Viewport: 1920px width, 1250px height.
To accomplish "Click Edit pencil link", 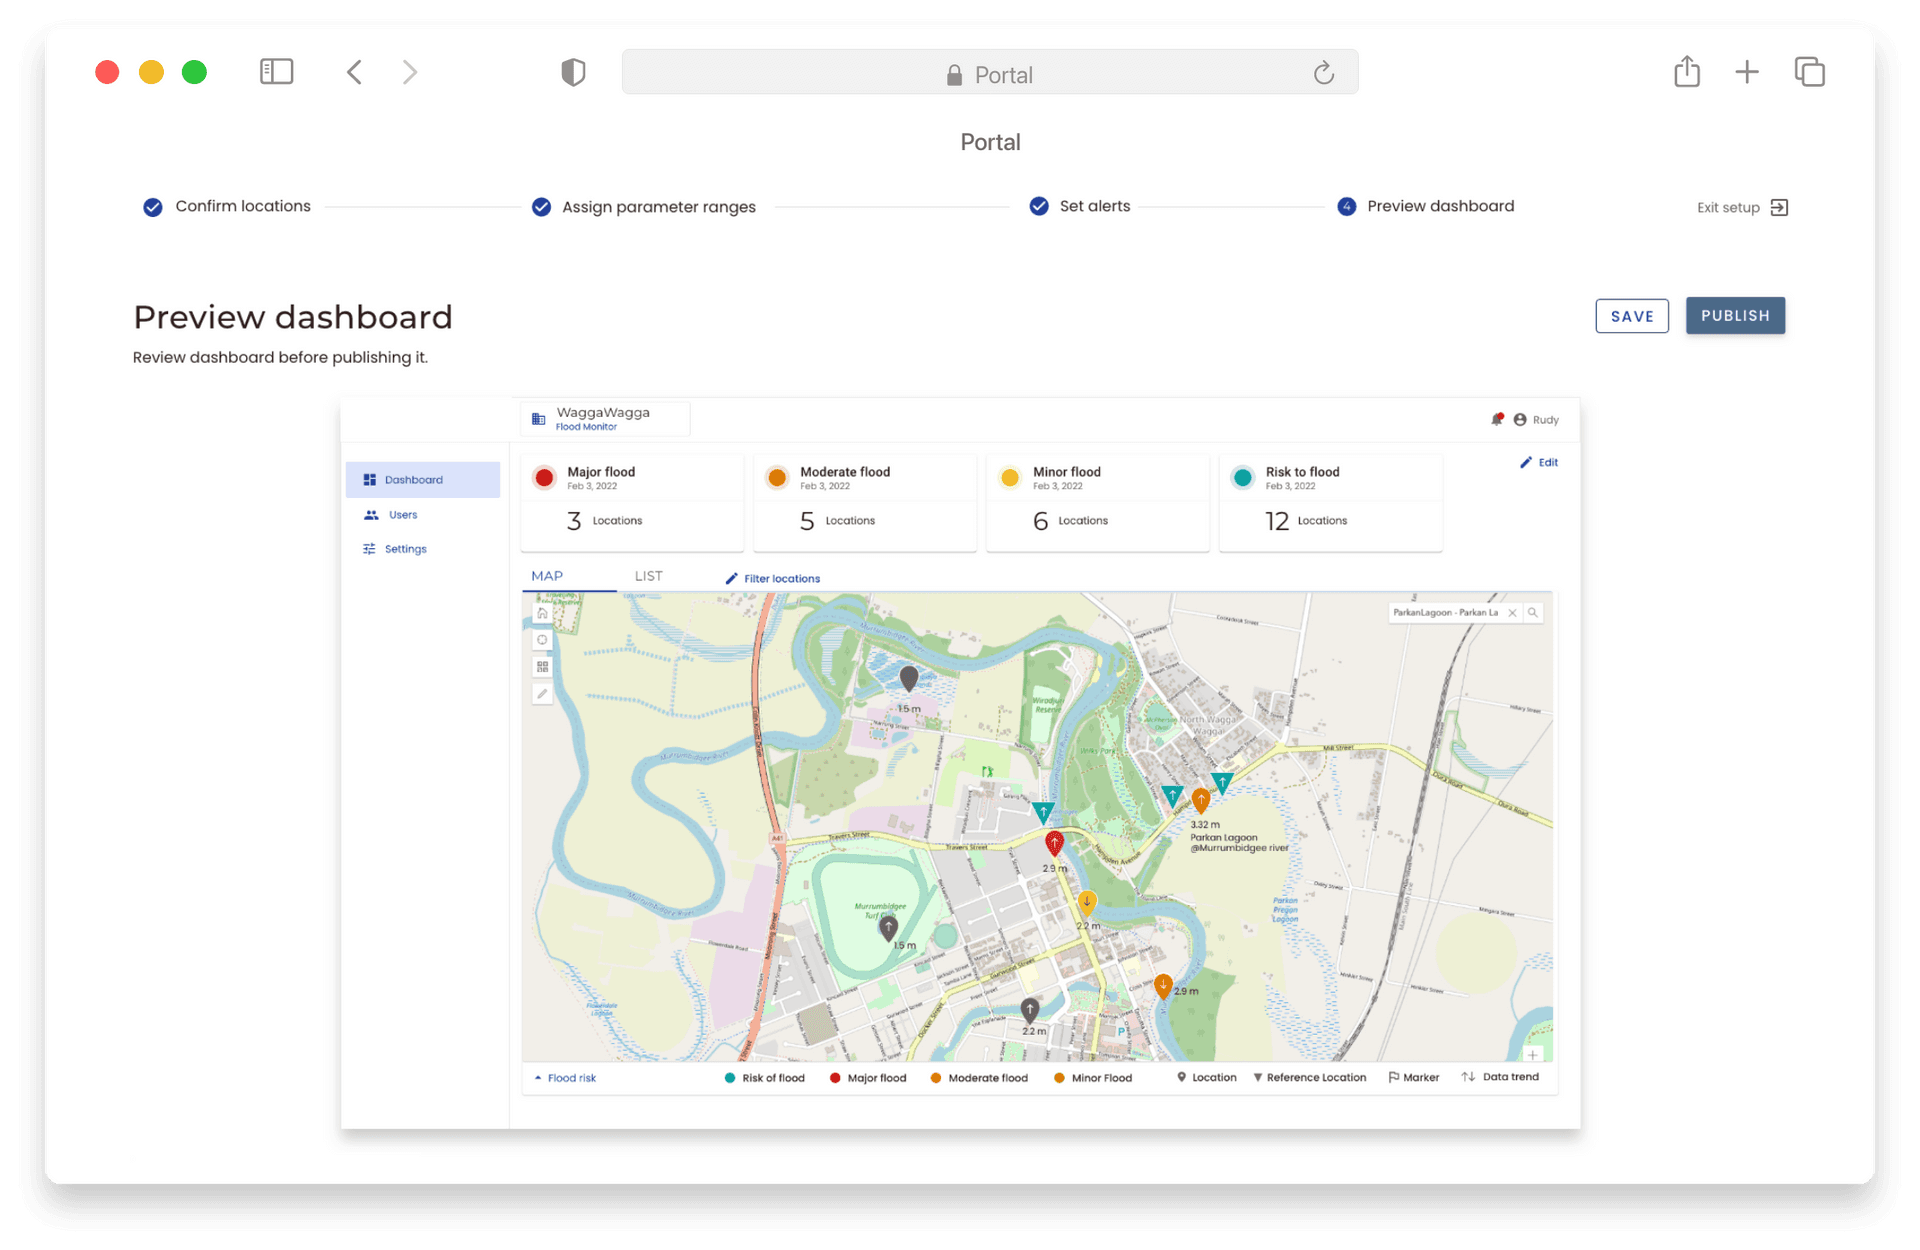I will click(1539, 462).
